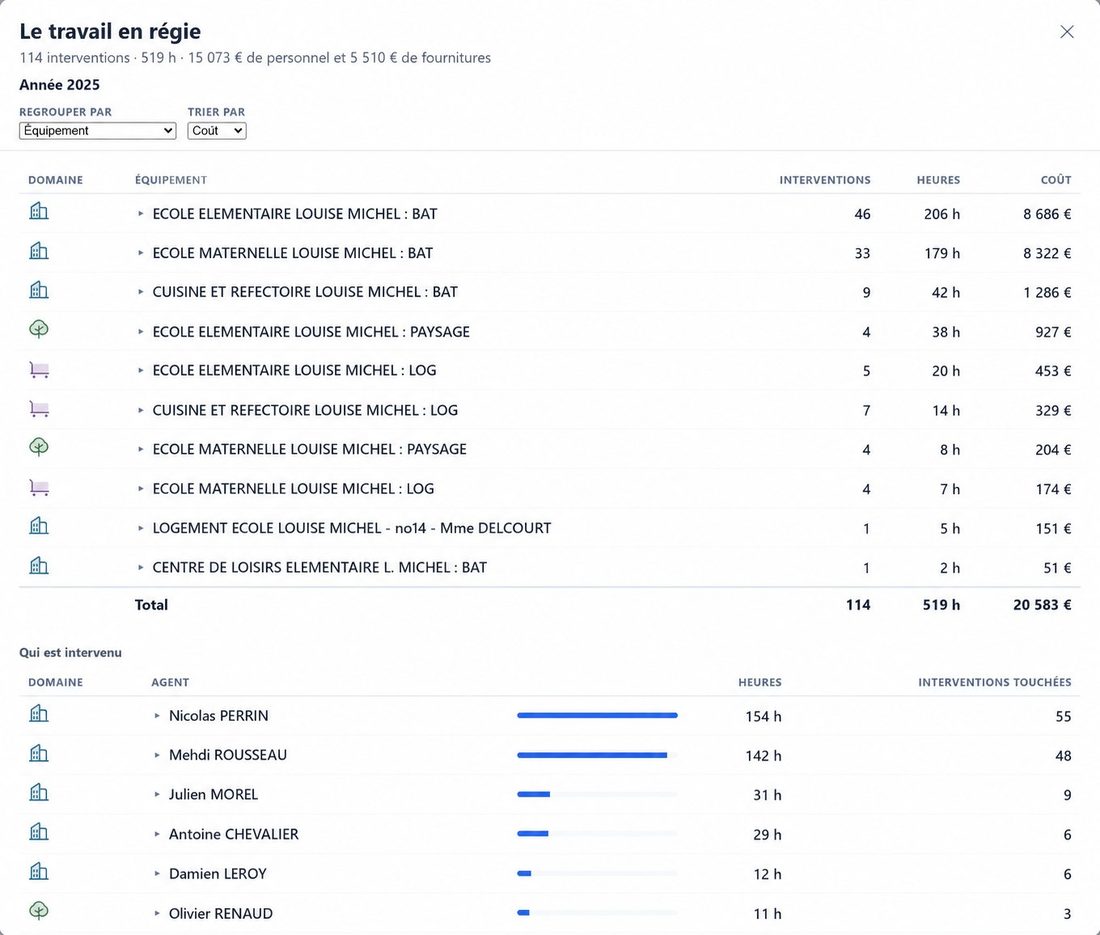Click building icon for CUISINE ET REFECTOIRE : BAT
The width and height of the screenshot is (1100, 935).
[x=39, y=290]
